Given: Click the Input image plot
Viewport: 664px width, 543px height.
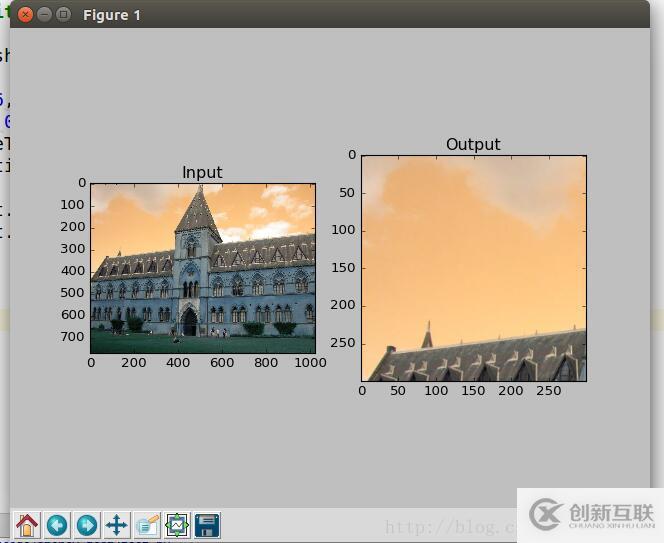Looking at the screenshot, I should click(203, 269).
